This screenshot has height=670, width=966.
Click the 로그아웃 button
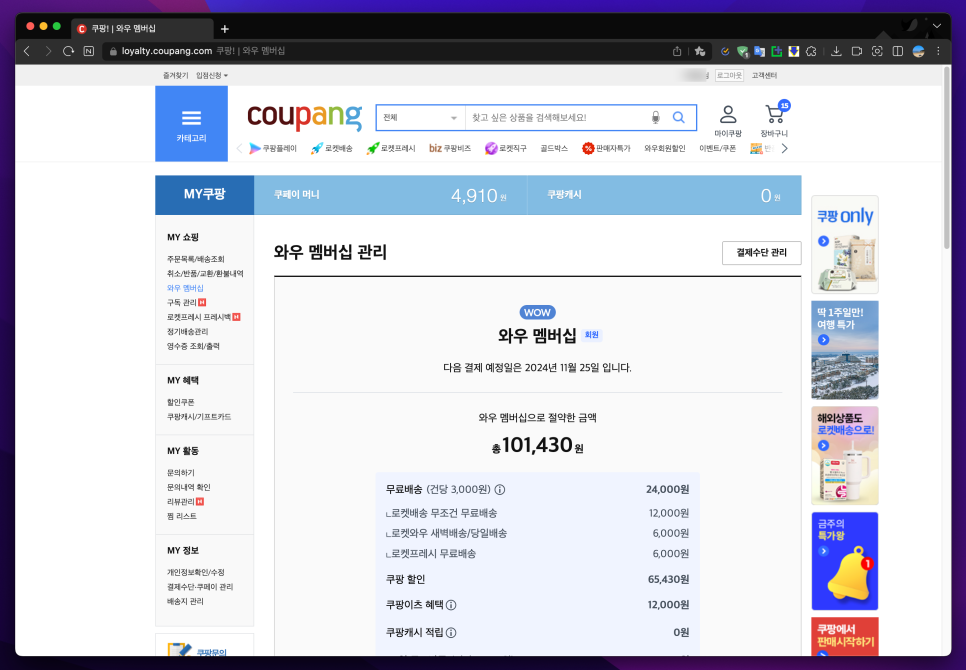(x=729, y=75)
